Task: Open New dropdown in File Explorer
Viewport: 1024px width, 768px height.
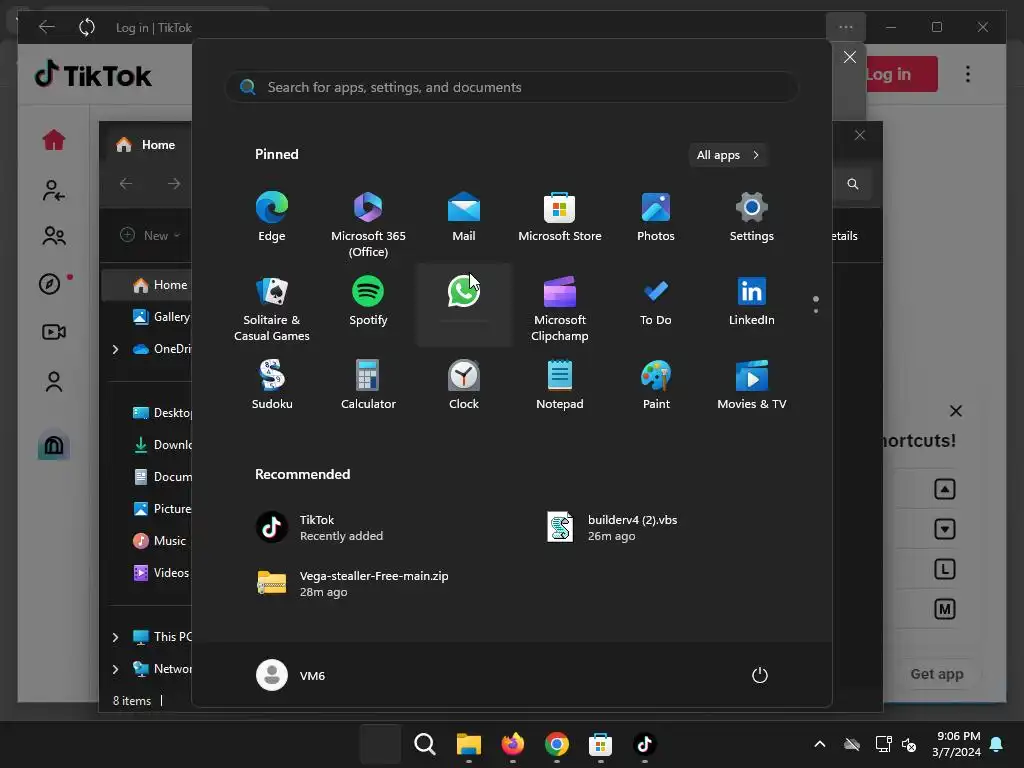Action: [151, 235]
